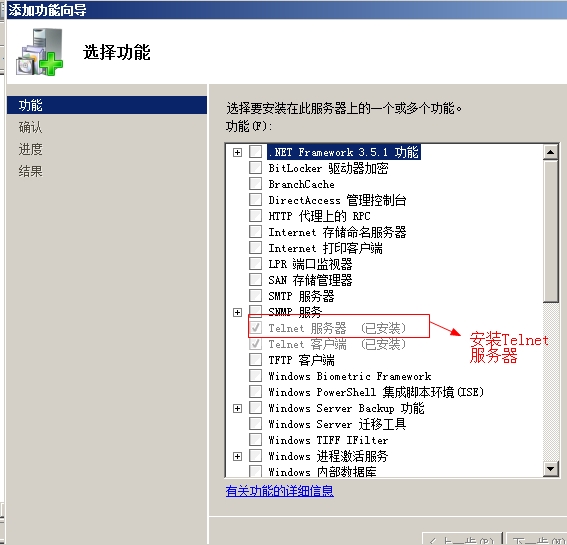Viewport: 567px width, 545px height.
Task: Tick the SMTP 服务器 checkbox
Action: 255,296
